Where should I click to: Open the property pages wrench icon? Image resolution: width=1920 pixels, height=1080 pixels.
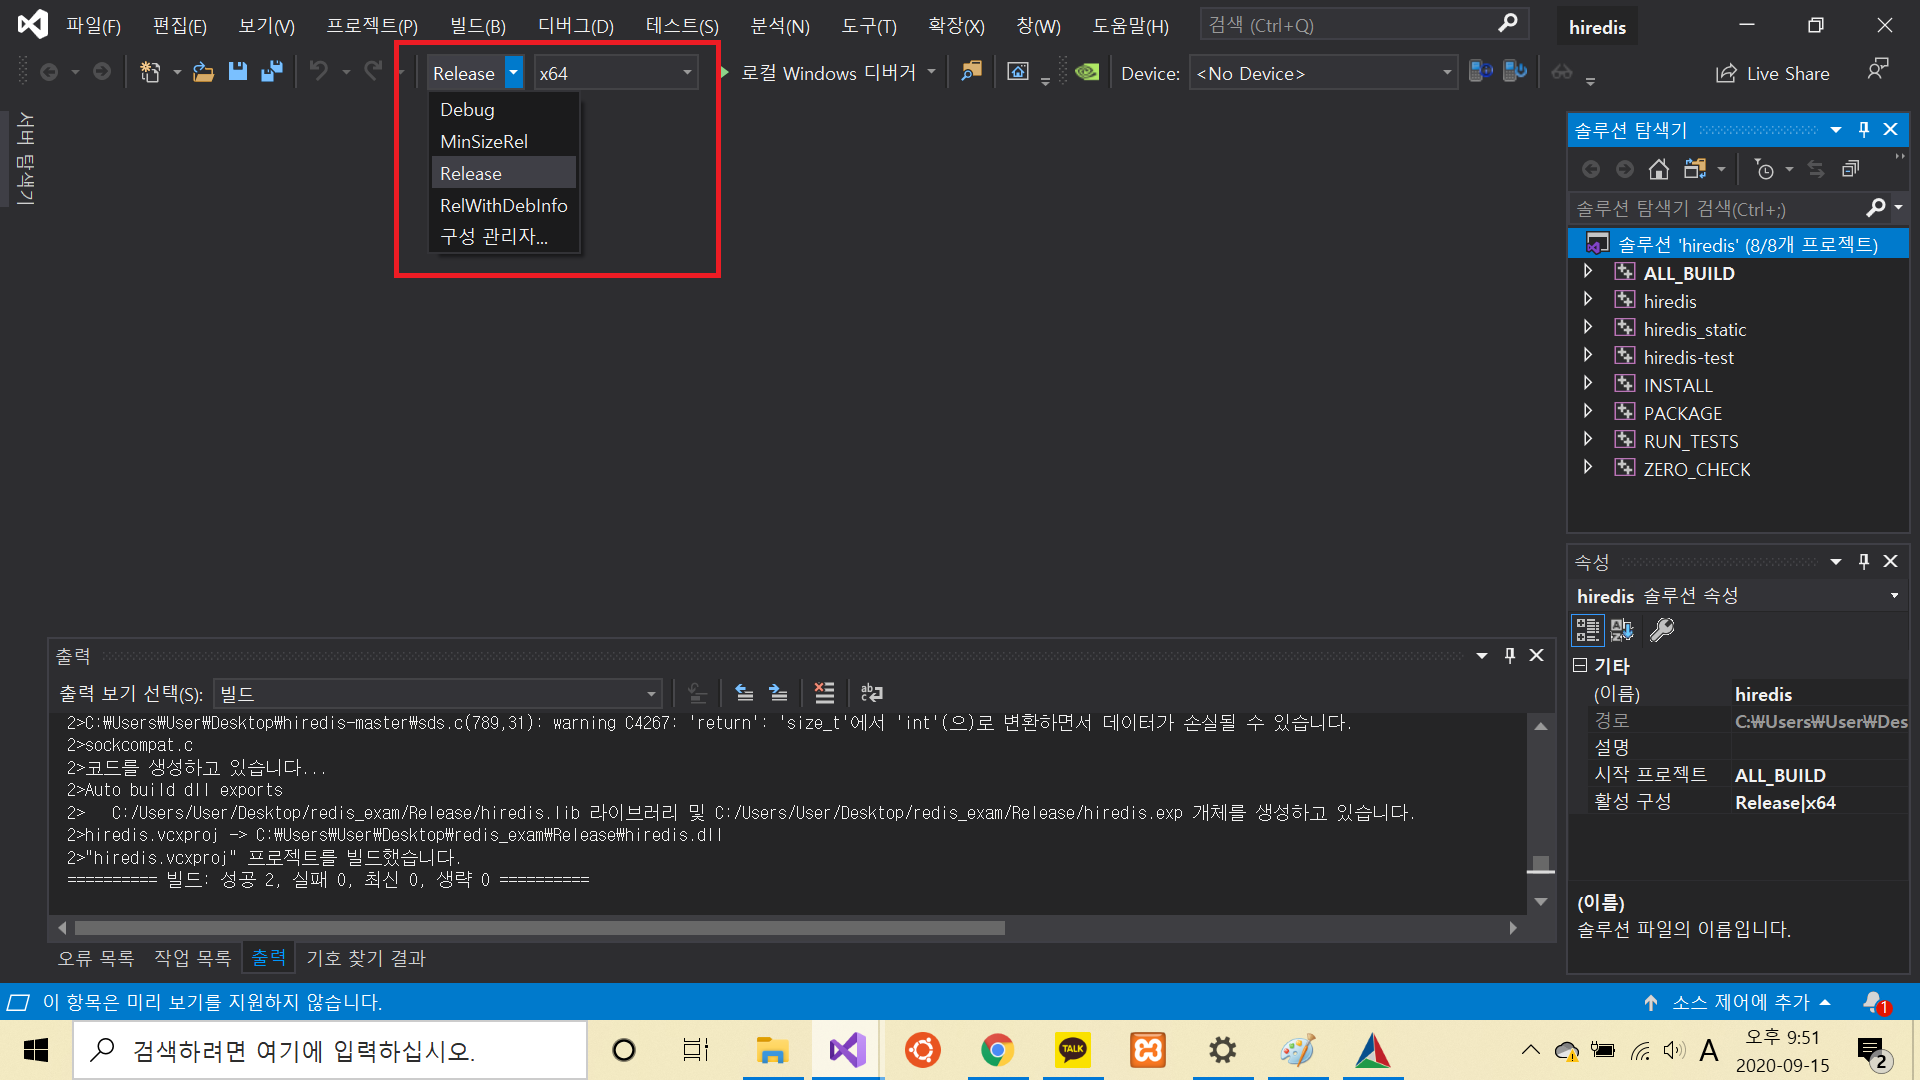click(x=1661, y=629)
